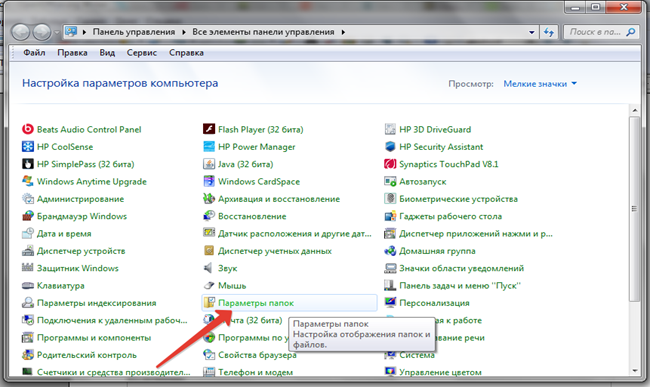Viewport: 650px width, 387px height.
Task: Click the HP CoolSense icon
Action: 27,147
